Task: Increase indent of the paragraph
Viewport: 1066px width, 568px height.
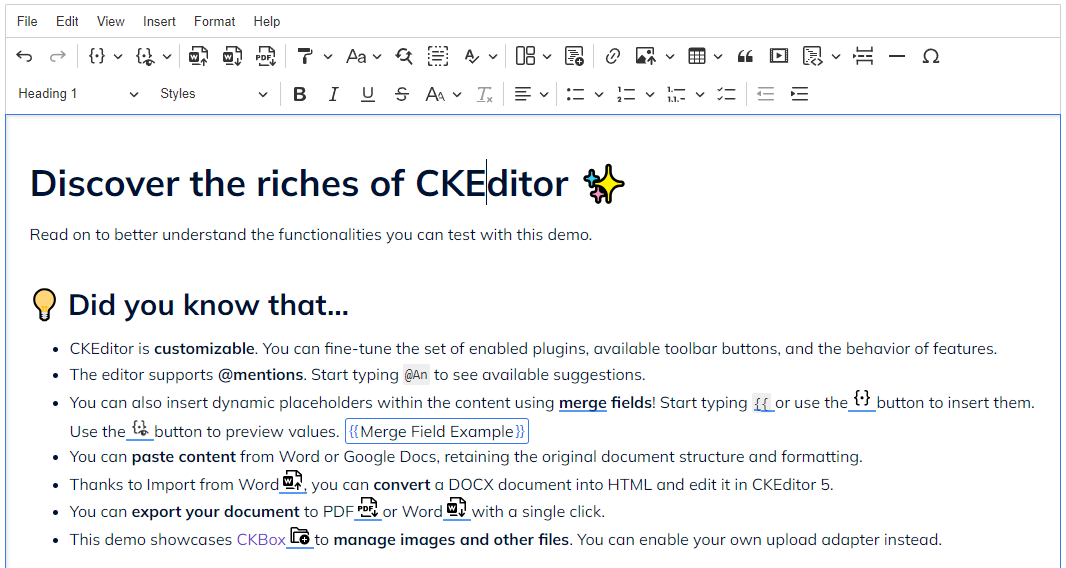Action: (800, 95)
